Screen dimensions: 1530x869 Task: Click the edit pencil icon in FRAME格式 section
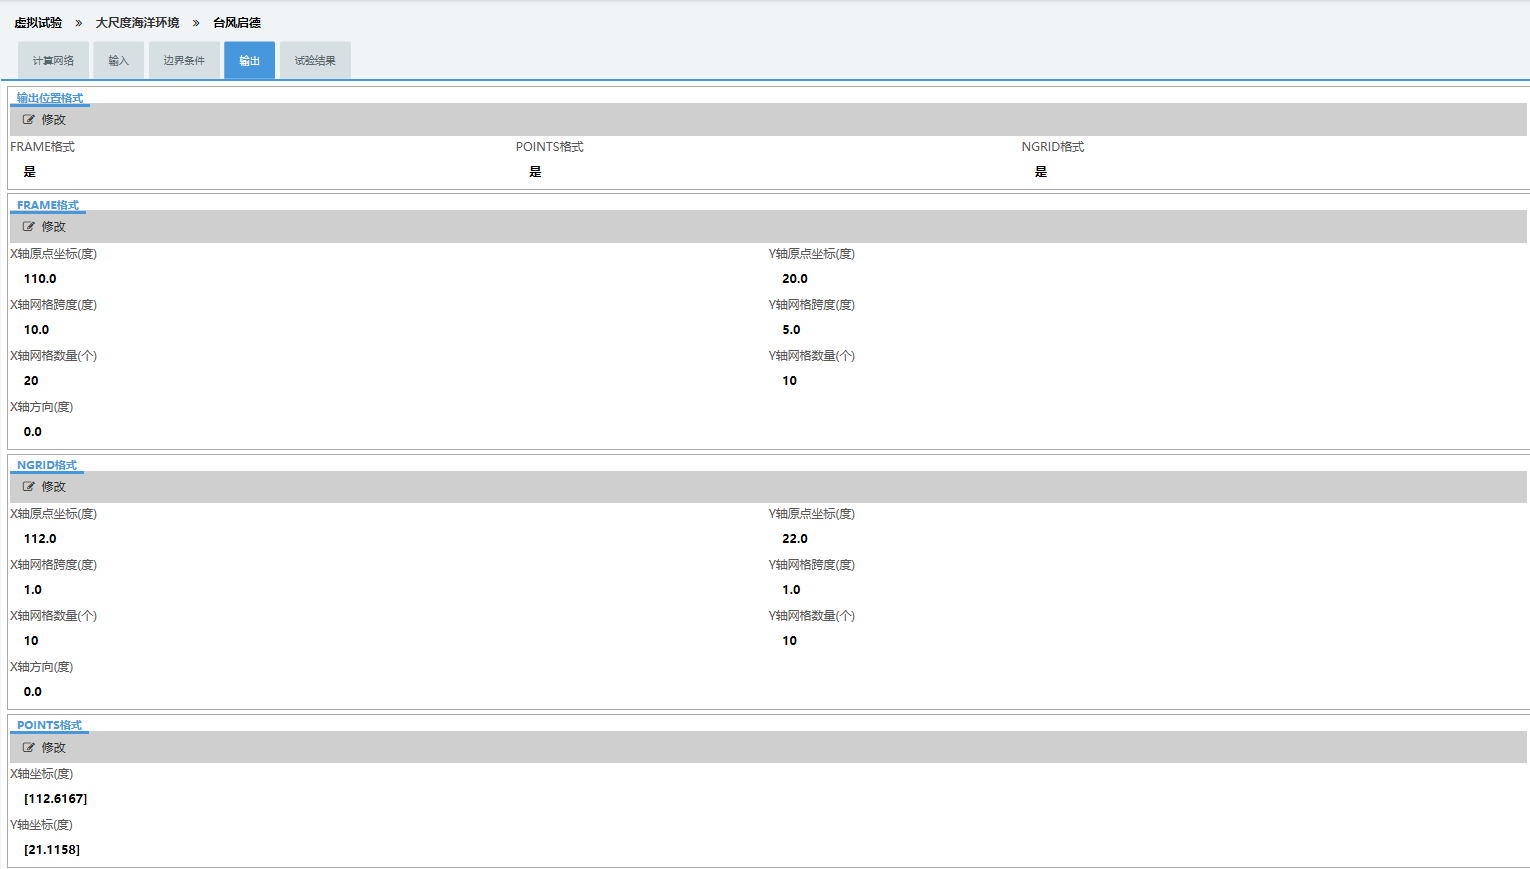(x=29, y=227)
